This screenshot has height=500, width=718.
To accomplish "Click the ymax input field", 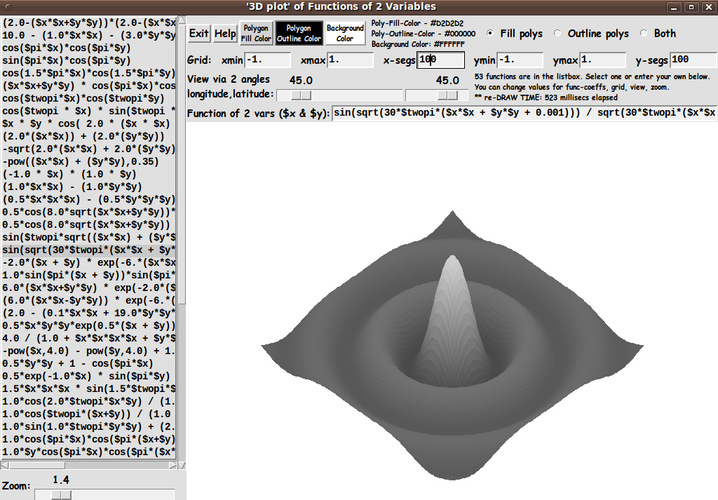I will [603, 60].
